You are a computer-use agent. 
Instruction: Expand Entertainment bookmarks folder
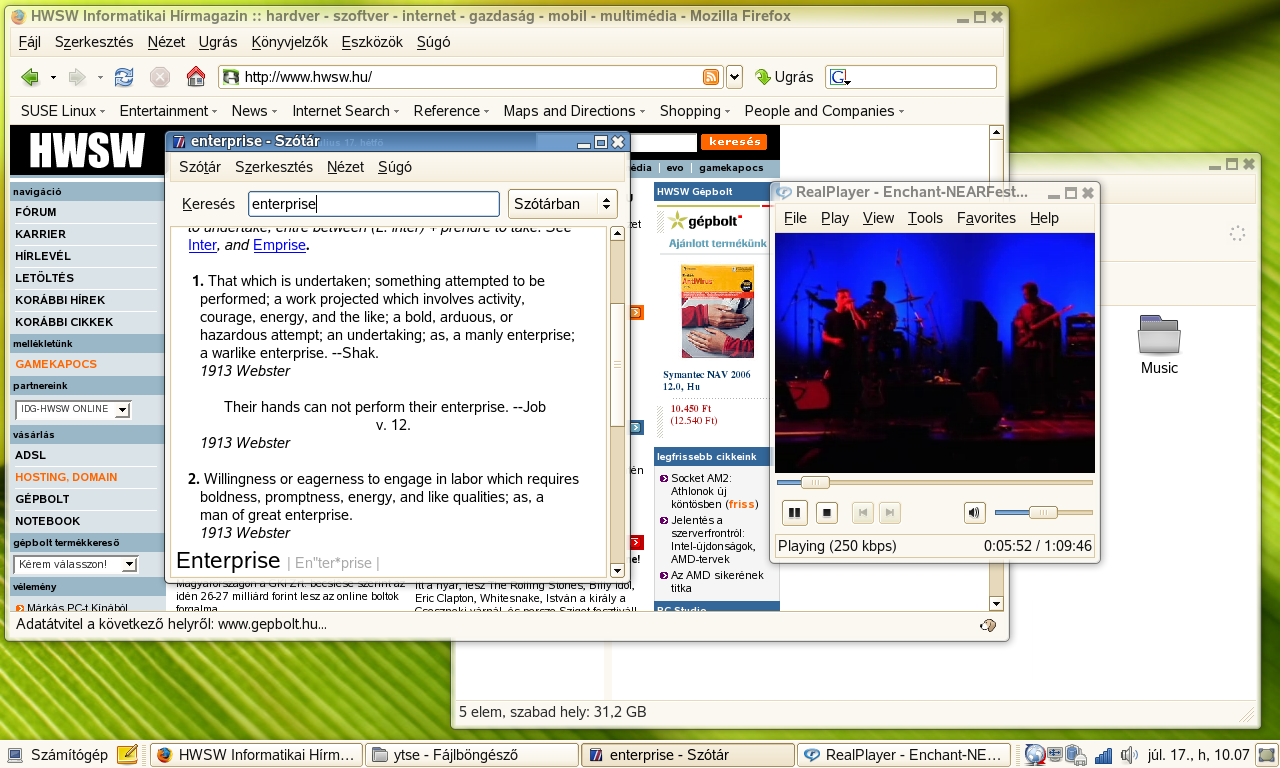click(x=168, y=111)
